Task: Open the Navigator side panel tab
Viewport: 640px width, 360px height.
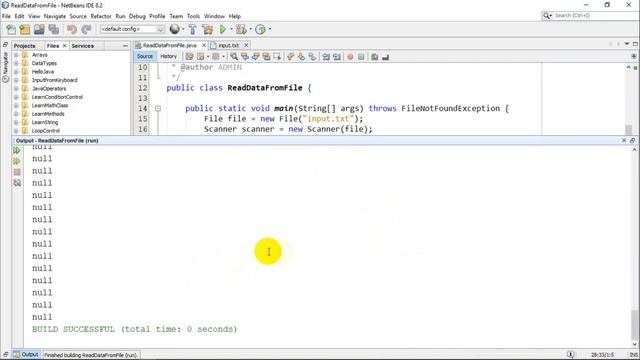Action: [5, 68]
